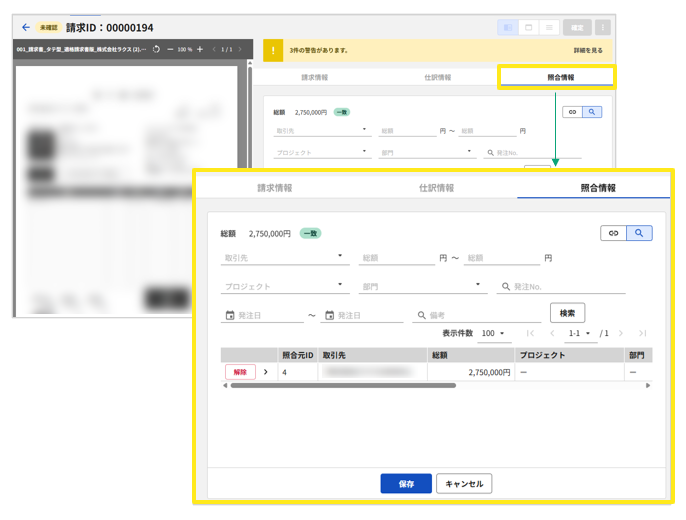Switch to the single pane layout icon
Viewport: 686px width, 520px height.
[x=528, y=28]
